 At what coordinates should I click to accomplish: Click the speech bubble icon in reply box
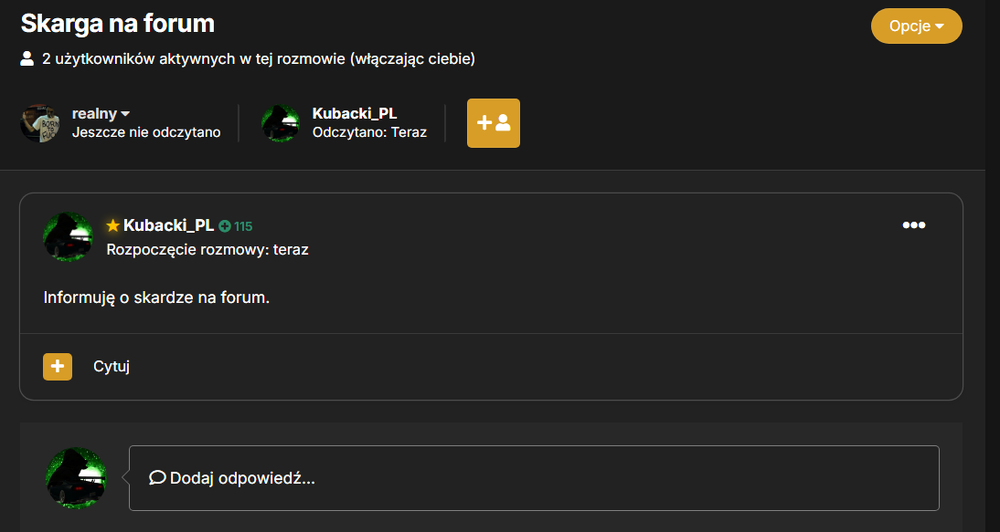pyautogui.click(x=157, y=478)
